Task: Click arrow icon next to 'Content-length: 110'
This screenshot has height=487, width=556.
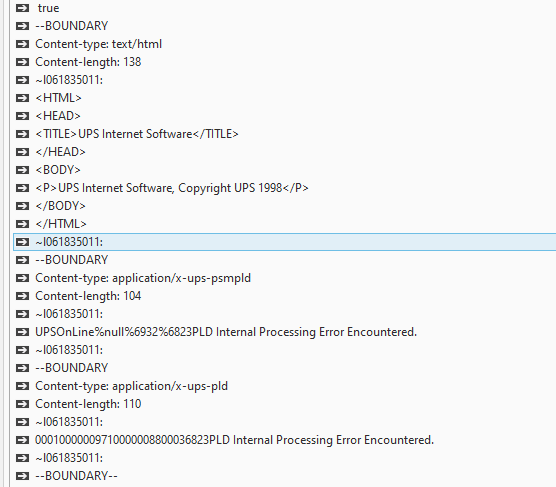Action: [22, 404]
